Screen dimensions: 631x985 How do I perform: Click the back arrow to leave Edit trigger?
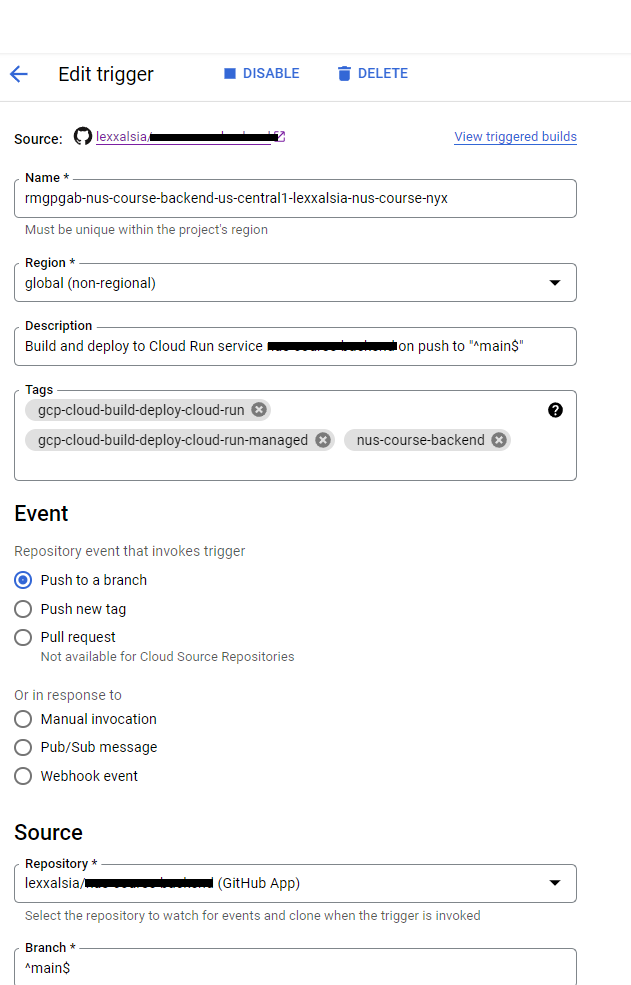(x=20, y=73)
